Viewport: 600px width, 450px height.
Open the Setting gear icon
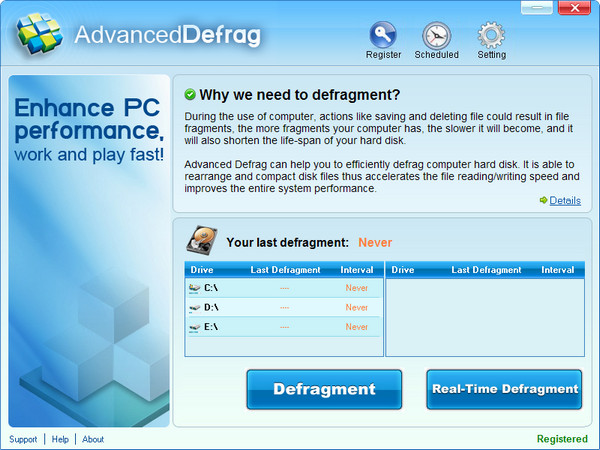(490, 35)
